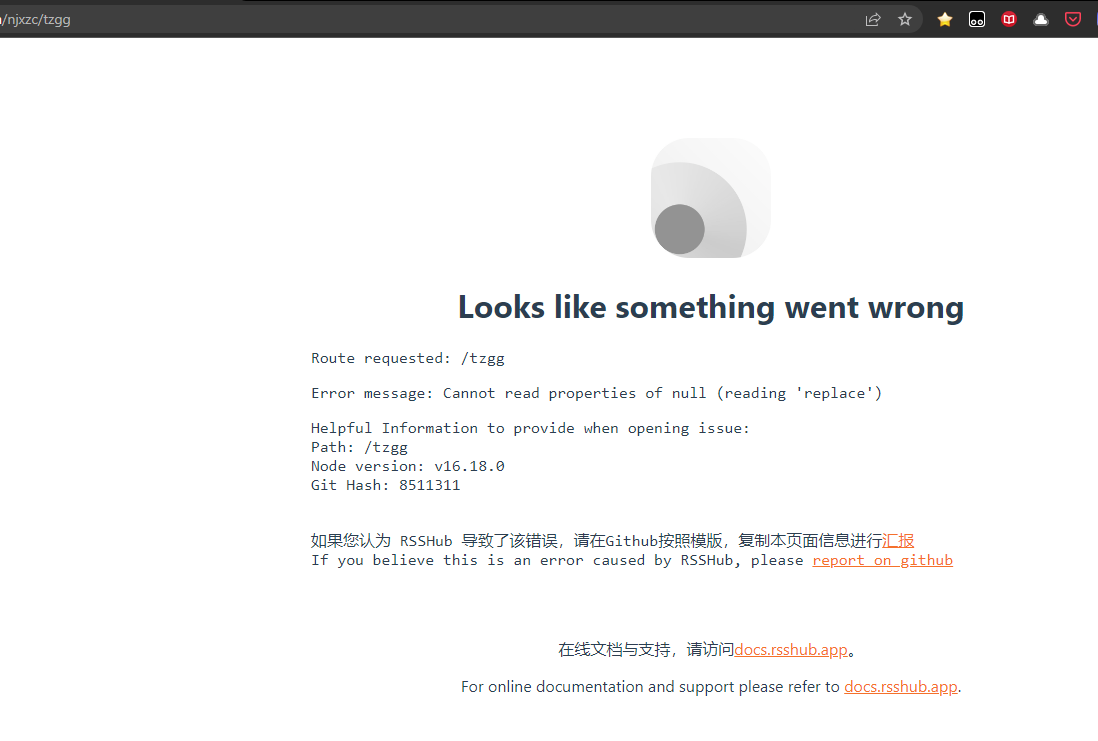Click the RSSHub logo image
The height and width of the screenshot is (741, 1098).
710,197
